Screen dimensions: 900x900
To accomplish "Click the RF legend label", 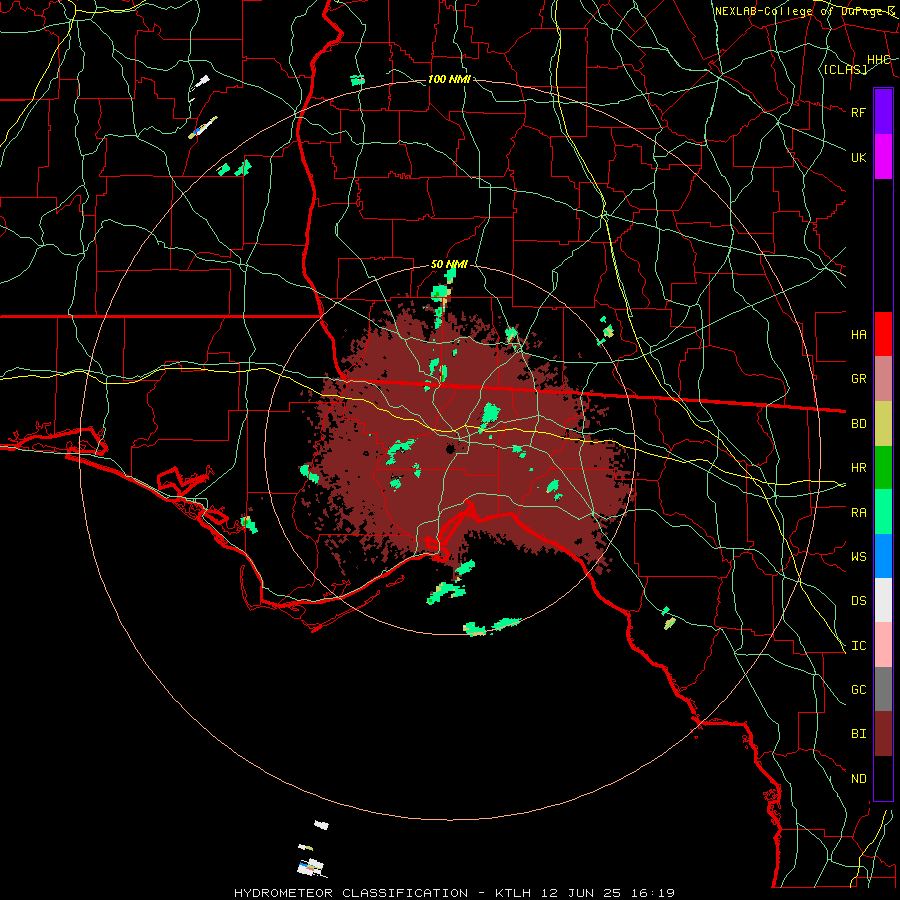I will 859,112.
